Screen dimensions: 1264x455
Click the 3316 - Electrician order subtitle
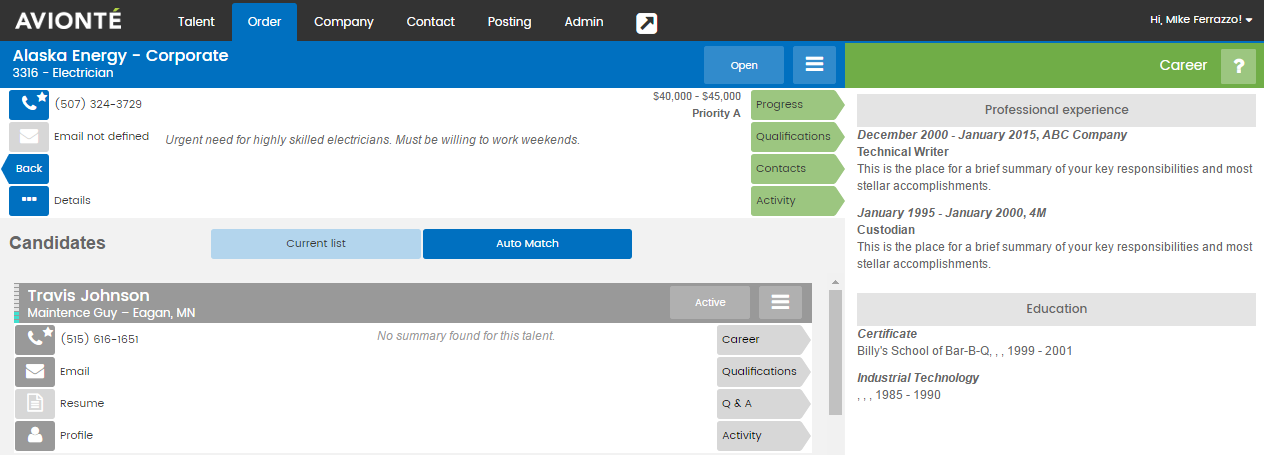(63, 73)
